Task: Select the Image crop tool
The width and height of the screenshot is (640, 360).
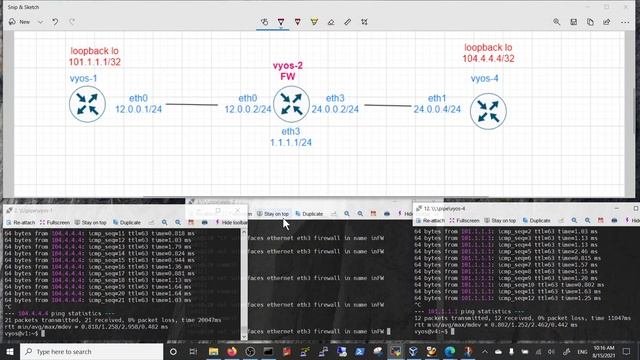Action: click(364, 22)
